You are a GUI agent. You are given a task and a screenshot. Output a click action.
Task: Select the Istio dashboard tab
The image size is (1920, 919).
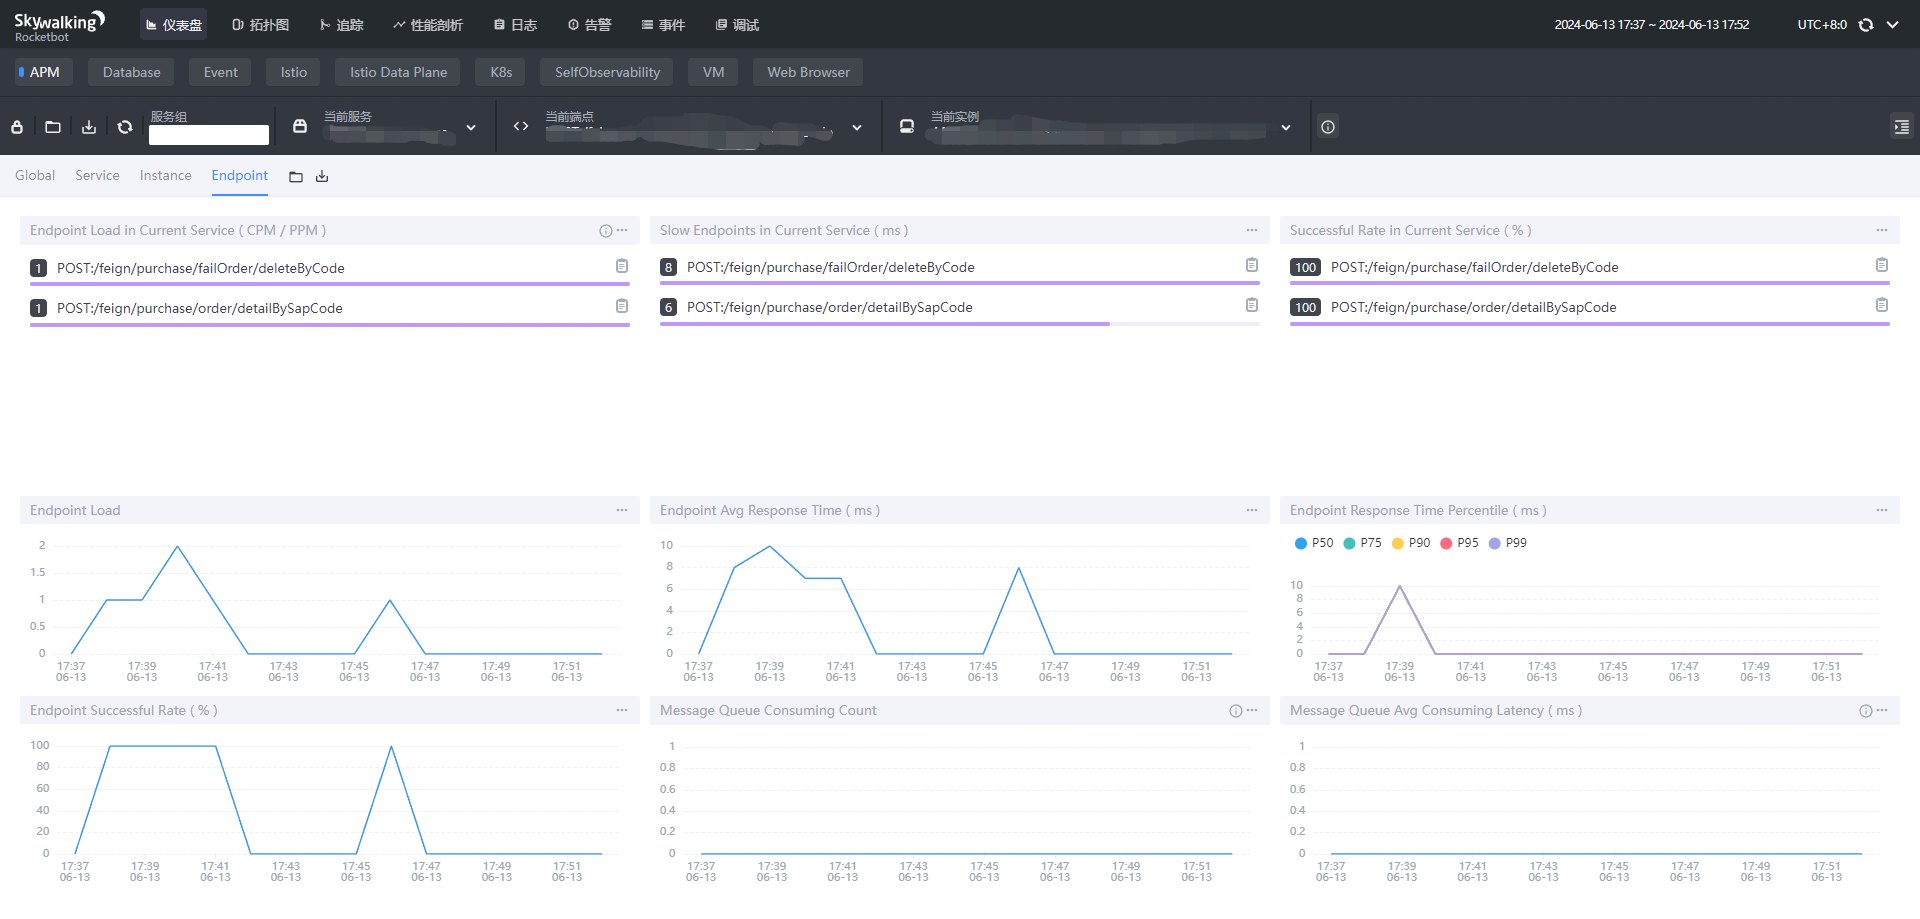293,72
